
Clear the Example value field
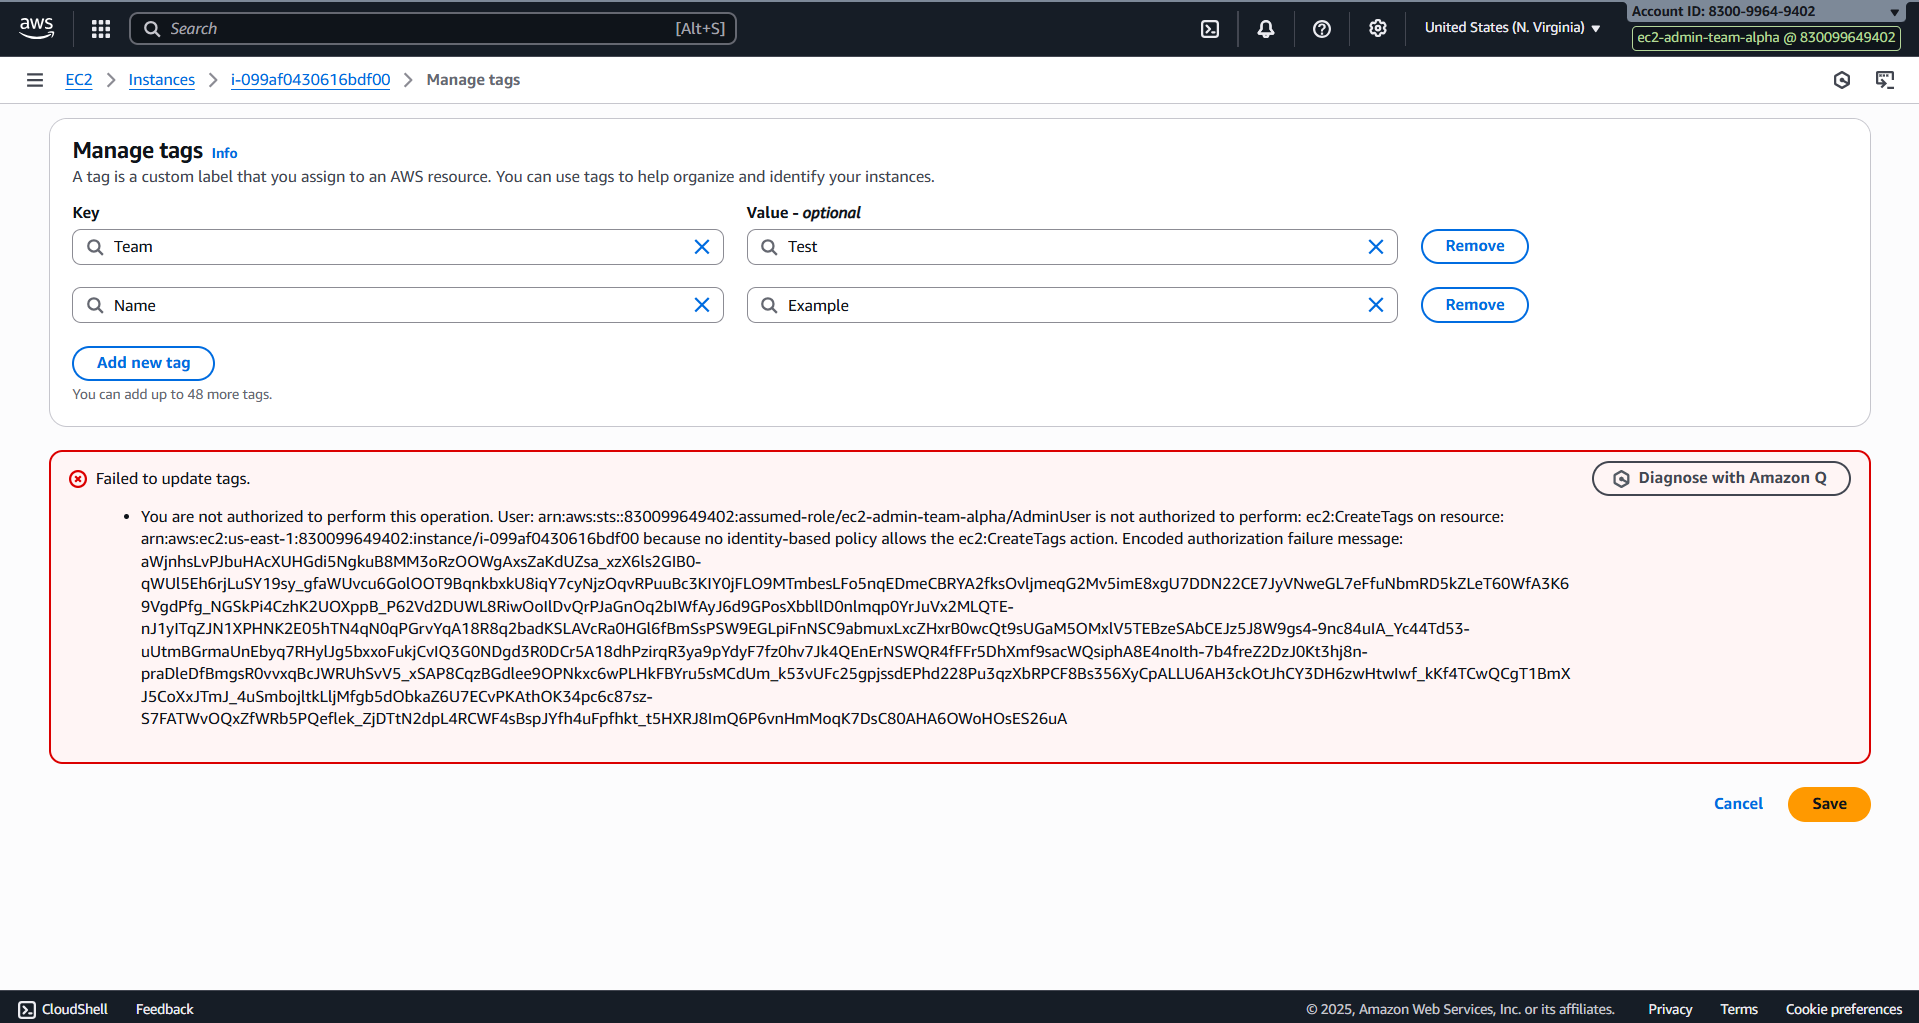pos(1376,305)
